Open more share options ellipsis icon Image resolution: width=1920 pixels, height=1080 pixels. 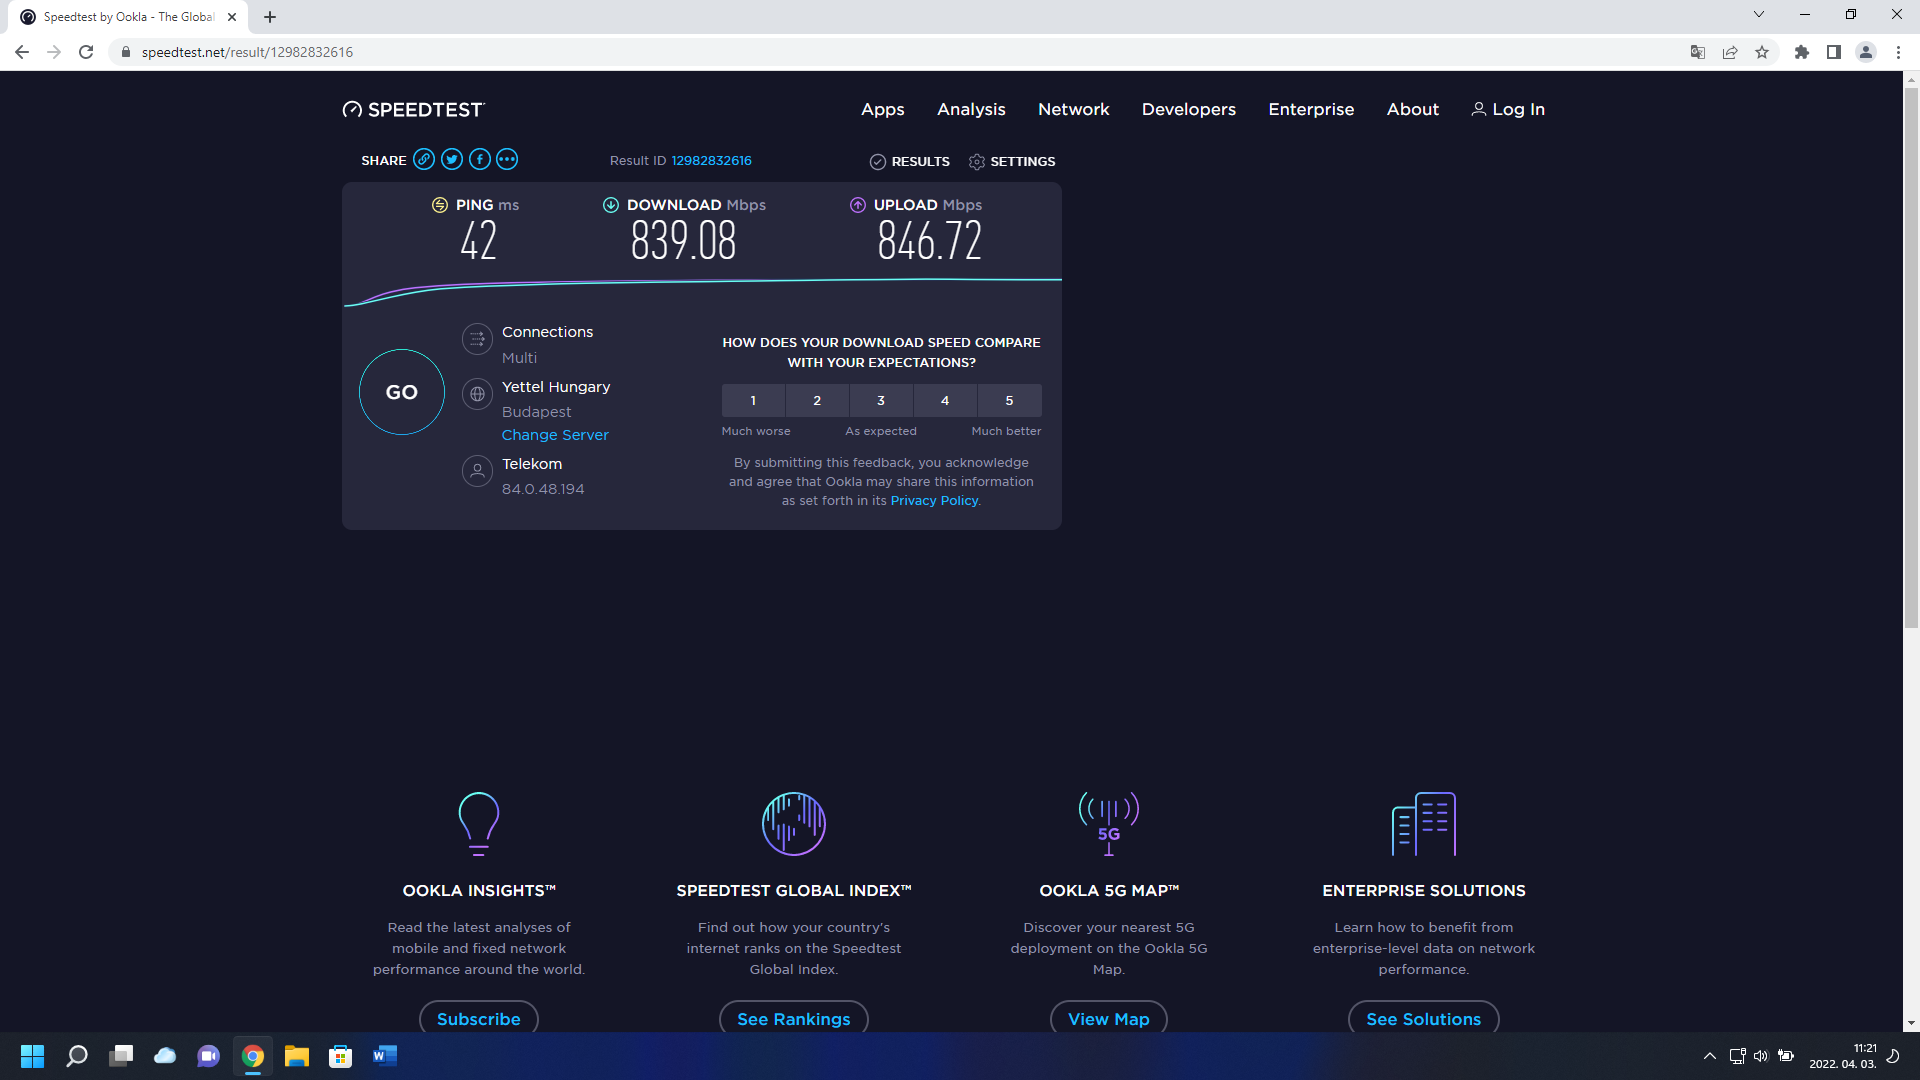click(507, 159)
